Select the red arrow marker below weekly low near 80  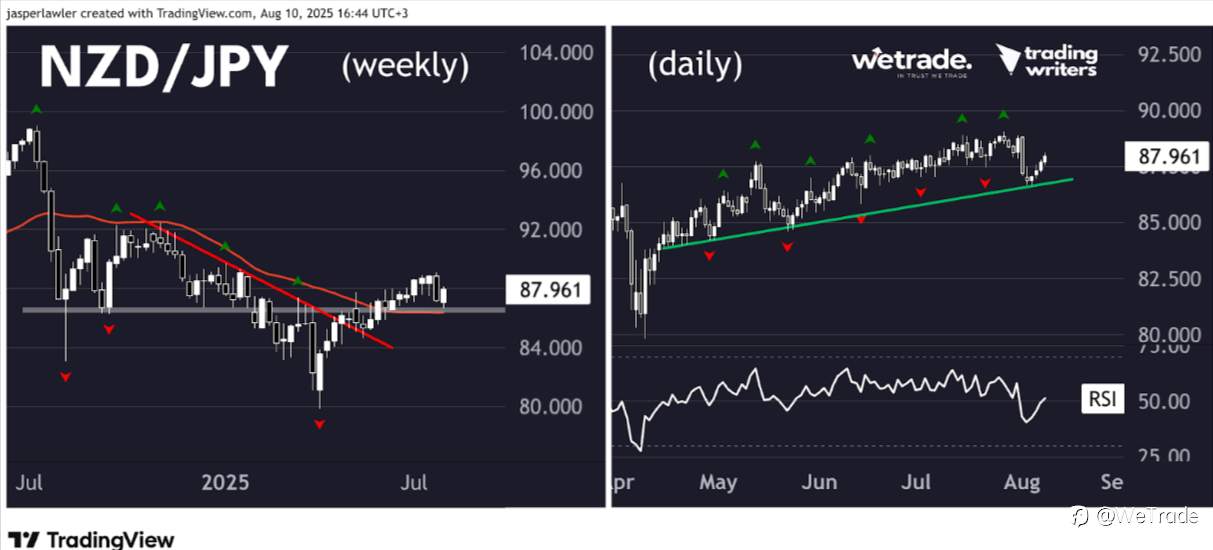[x=319, y=425]
